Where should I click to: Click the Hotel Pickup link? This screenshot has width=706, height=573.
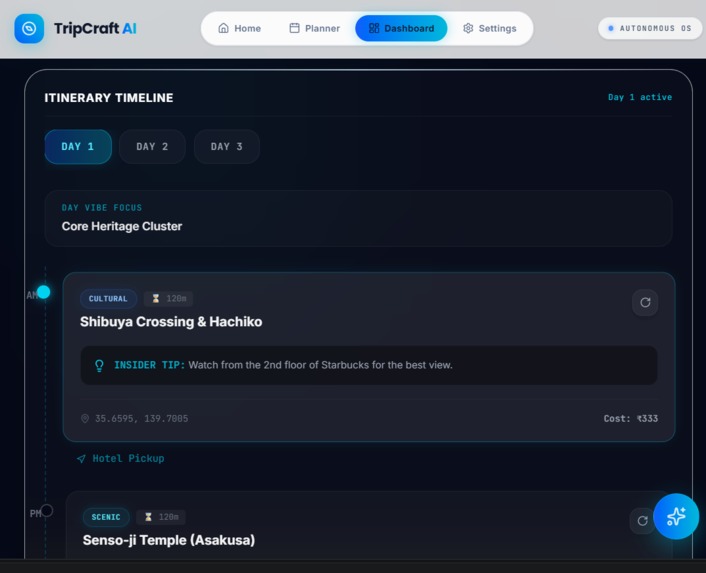[x=128, y=458]
